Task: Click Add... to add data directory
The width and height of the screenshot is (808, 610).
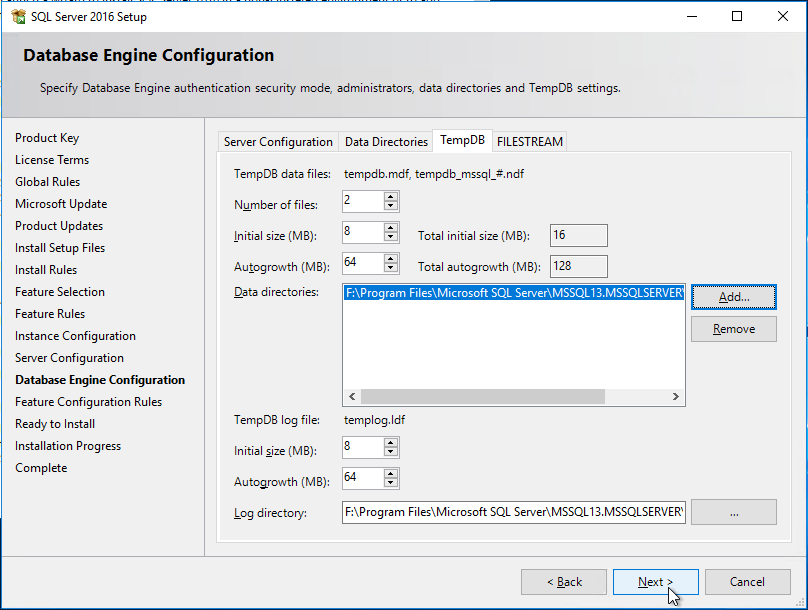Action: (734, 297)
